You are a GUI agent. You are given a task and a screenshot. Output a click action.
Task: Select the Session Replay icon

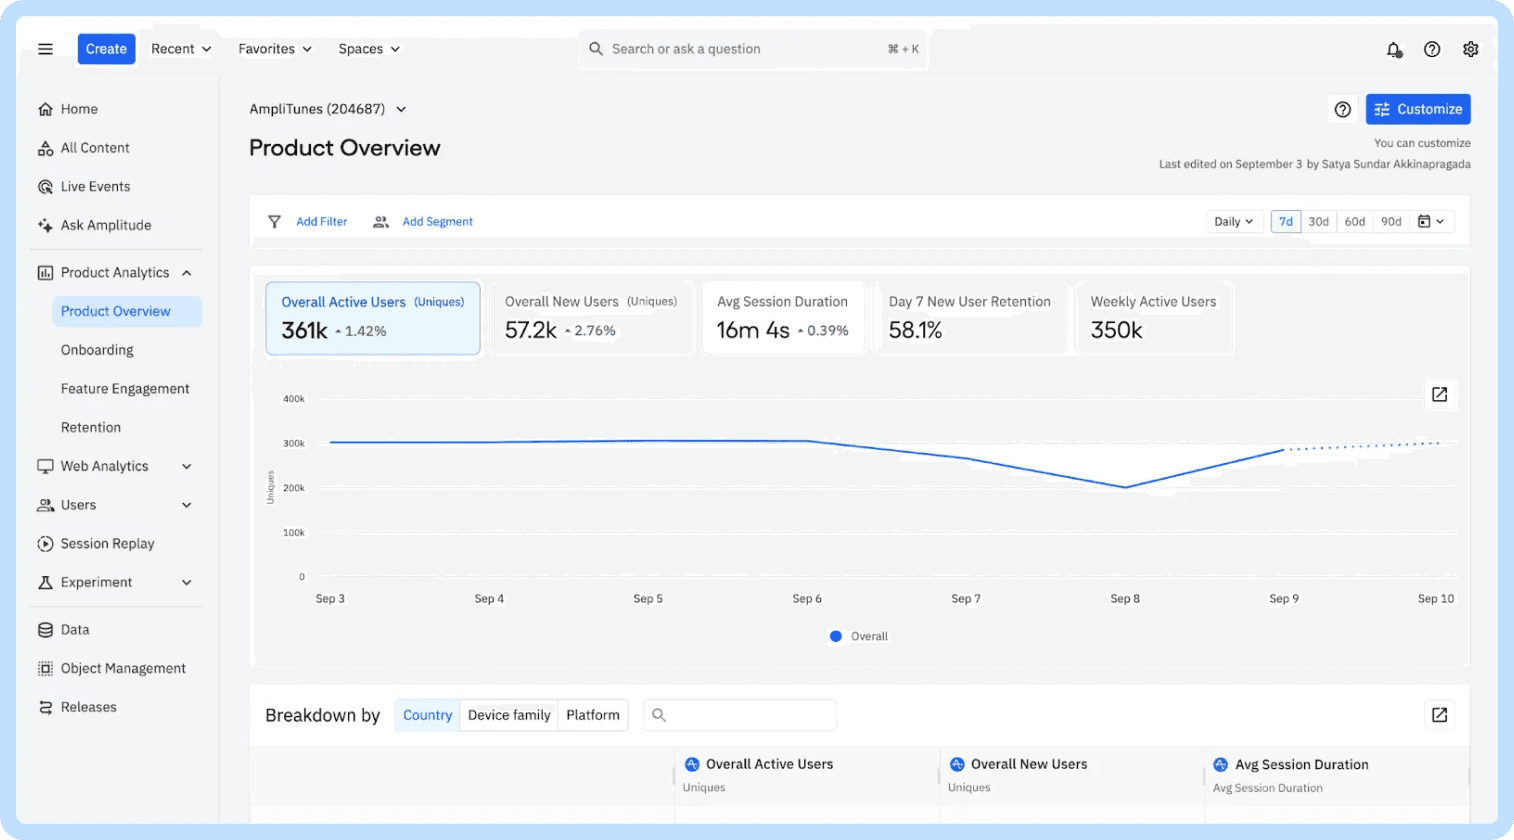click(45, 543)
